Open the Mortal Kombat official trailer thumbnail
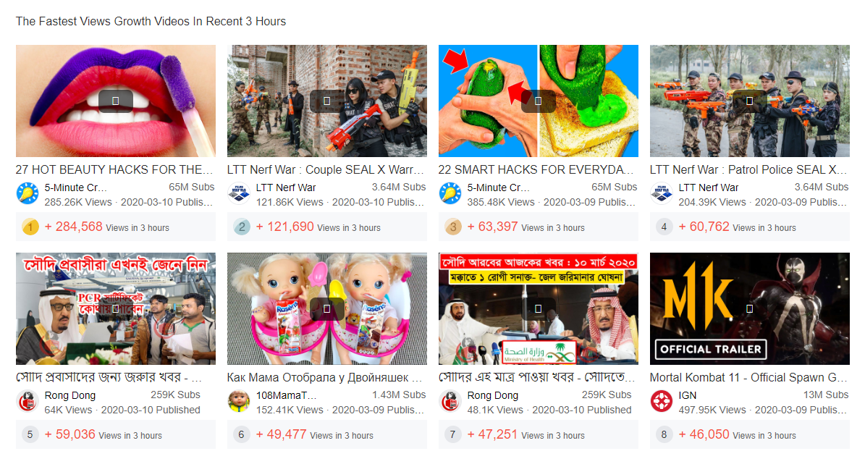Screen dimensions: 865x451 pos(750,309)
